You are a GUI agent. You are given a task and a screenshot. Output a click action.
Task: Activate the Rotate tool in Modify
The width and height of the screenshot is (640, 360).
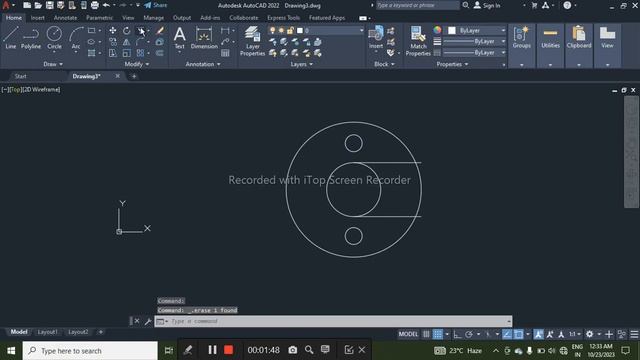pyautogui.click(x=127, y=31)
